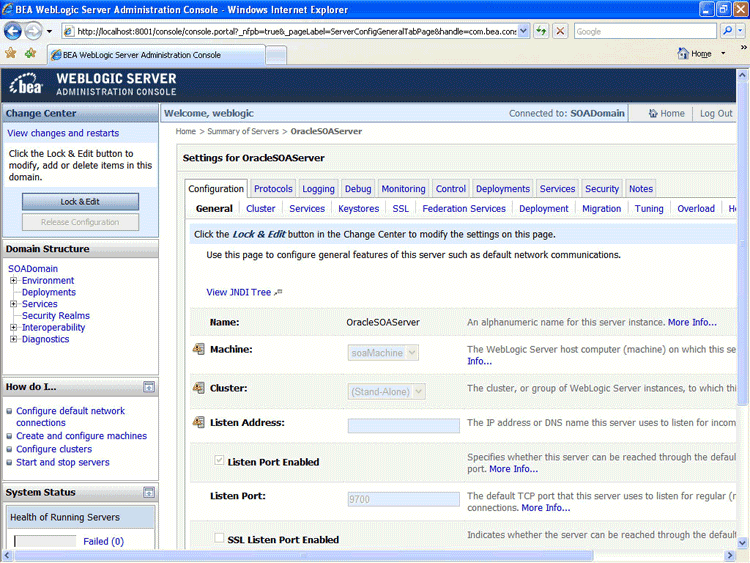Viewport: 750px width, 563px height.
Task: Open the View JNDI Tree link
Action: pyautogui.click(x=238, y=292)
